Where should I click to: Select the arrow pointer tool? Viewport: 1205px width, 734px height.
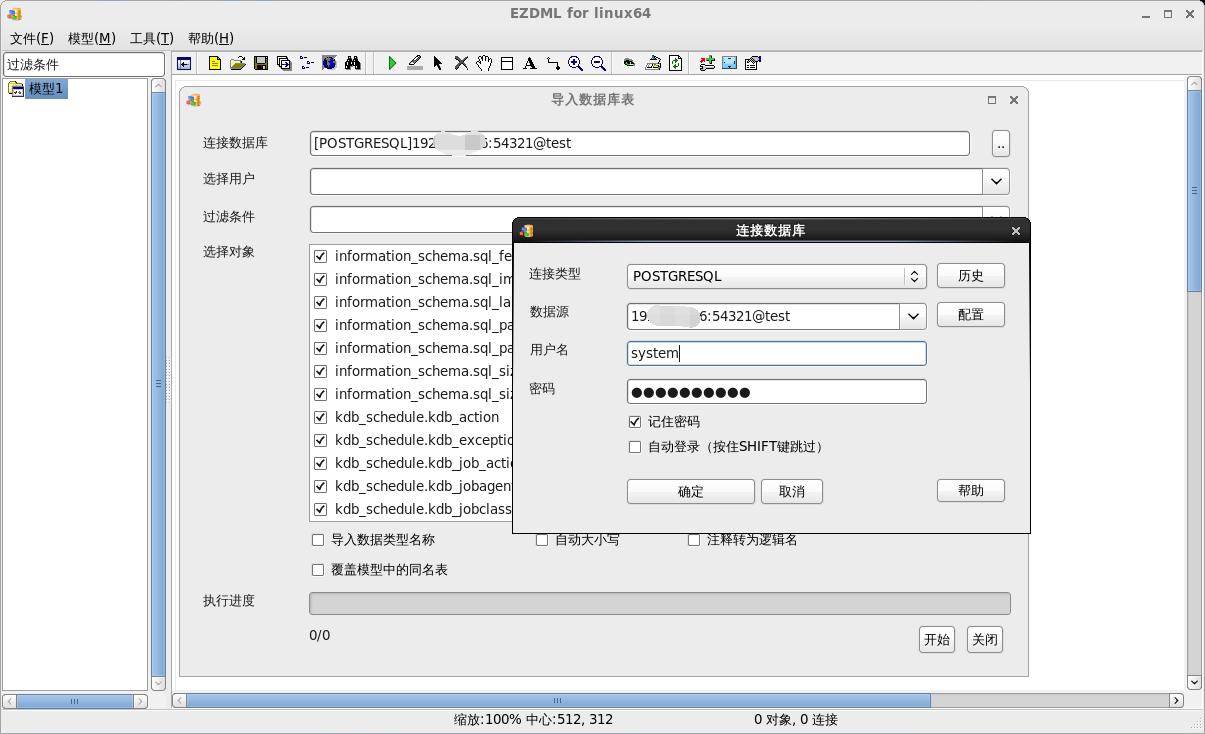click(x=438, y=63)
